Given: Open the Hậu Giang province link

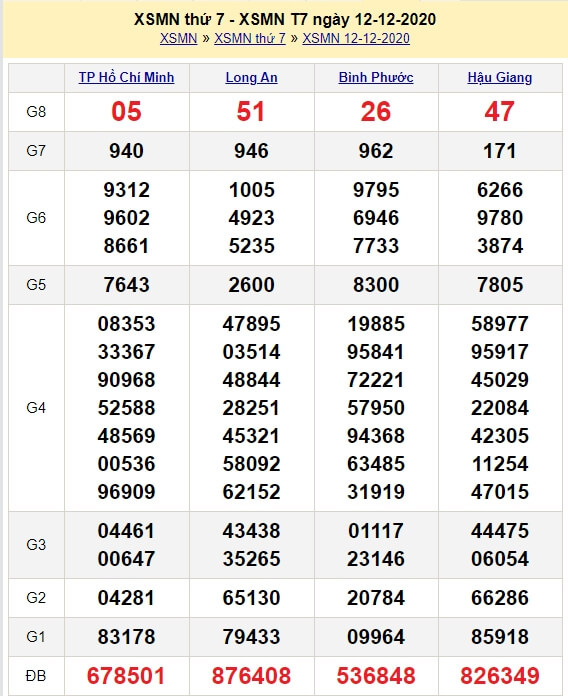Looking at the screenshot, I should coord(500,77).
